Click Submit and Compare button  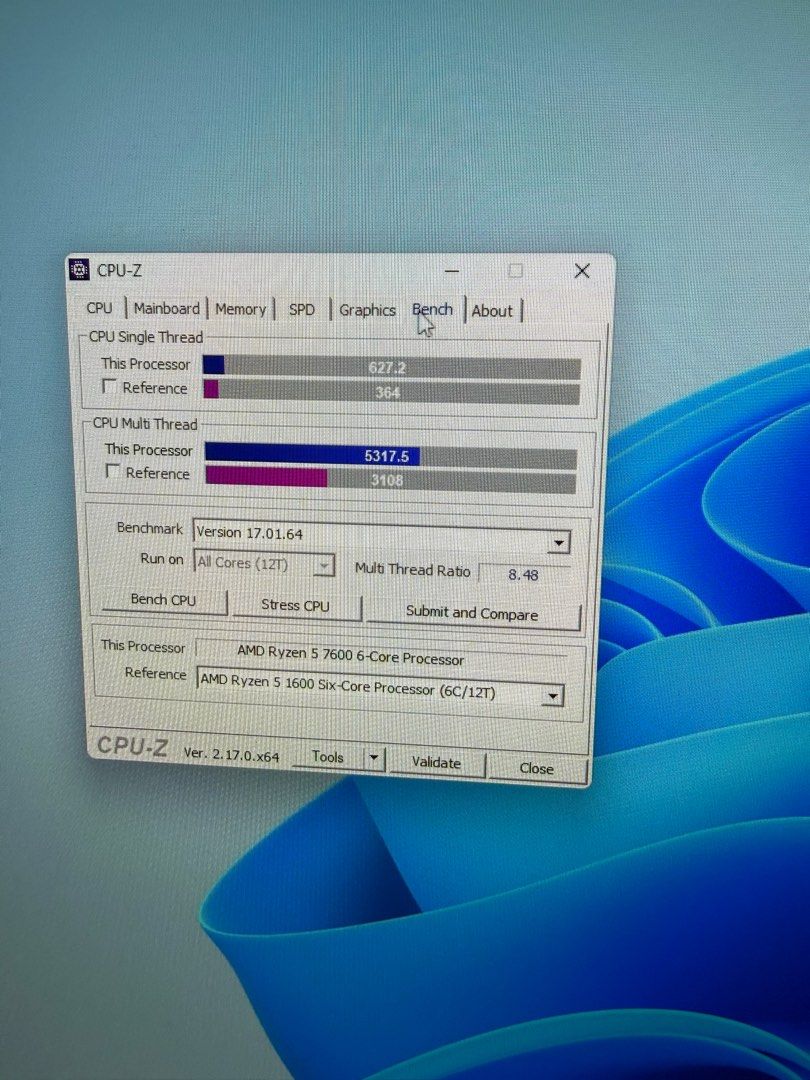tap(472, 613)
